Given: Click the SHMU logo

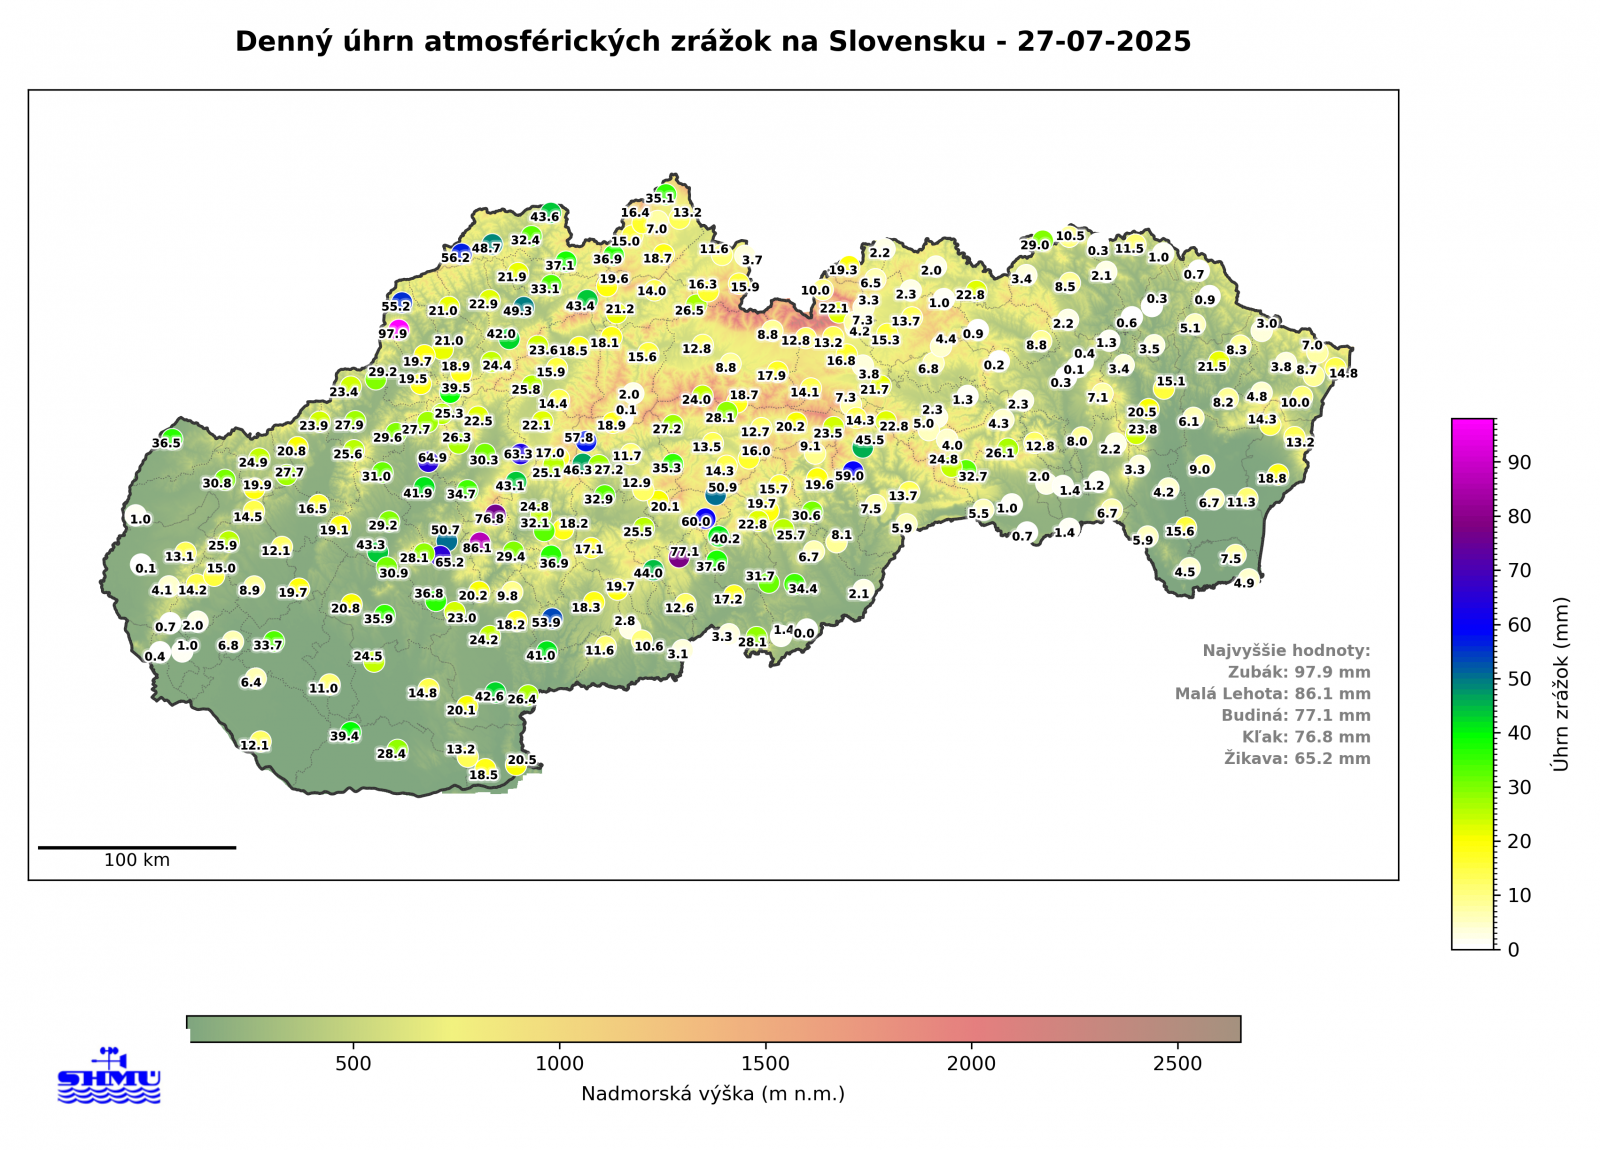Looking at the screenshot, I should click(109, 1077).
